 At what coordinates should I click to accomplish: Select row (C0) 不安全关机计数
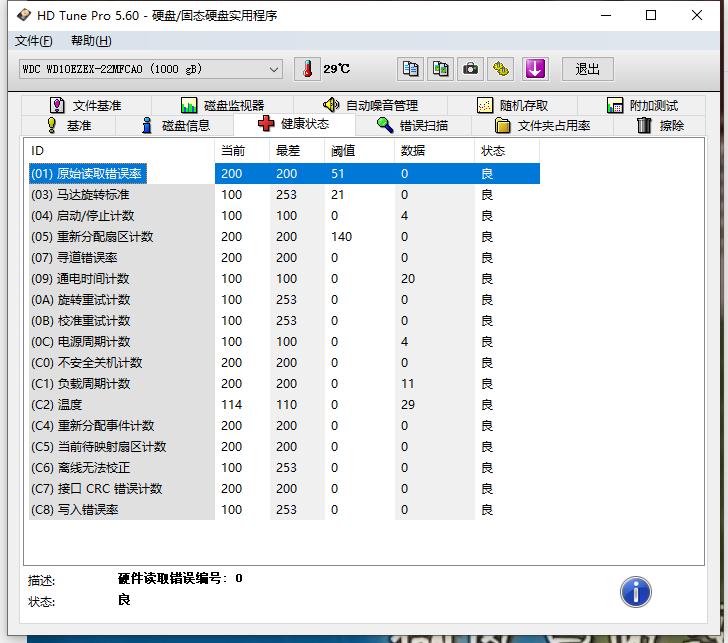click(x=284, y=363)
